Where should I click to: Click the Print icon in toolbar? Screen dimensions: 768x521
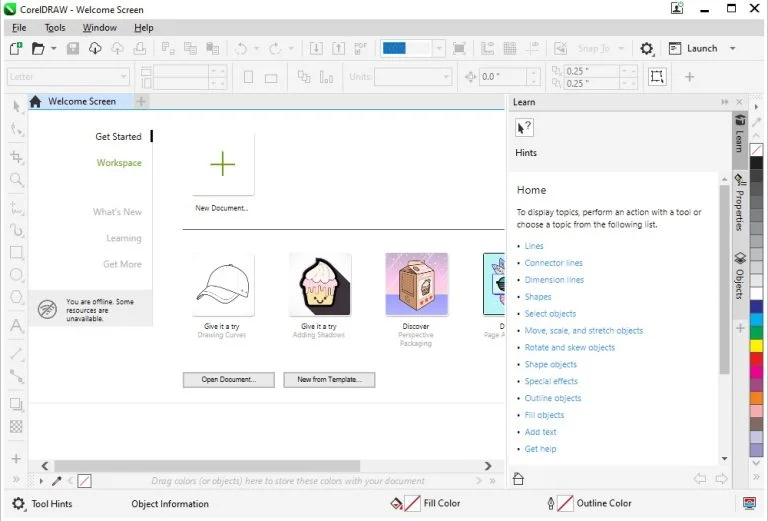tap(140, 48)
